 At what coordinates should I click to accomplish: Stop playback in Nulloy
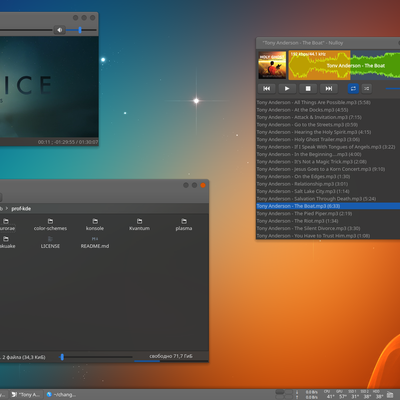pos(308,88)
